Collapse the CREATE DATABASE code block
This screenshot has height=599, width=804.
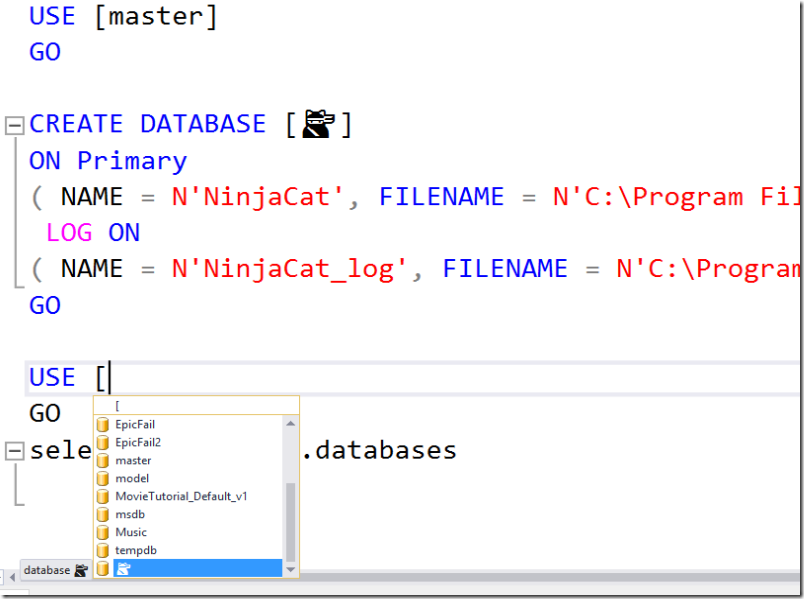14,125
